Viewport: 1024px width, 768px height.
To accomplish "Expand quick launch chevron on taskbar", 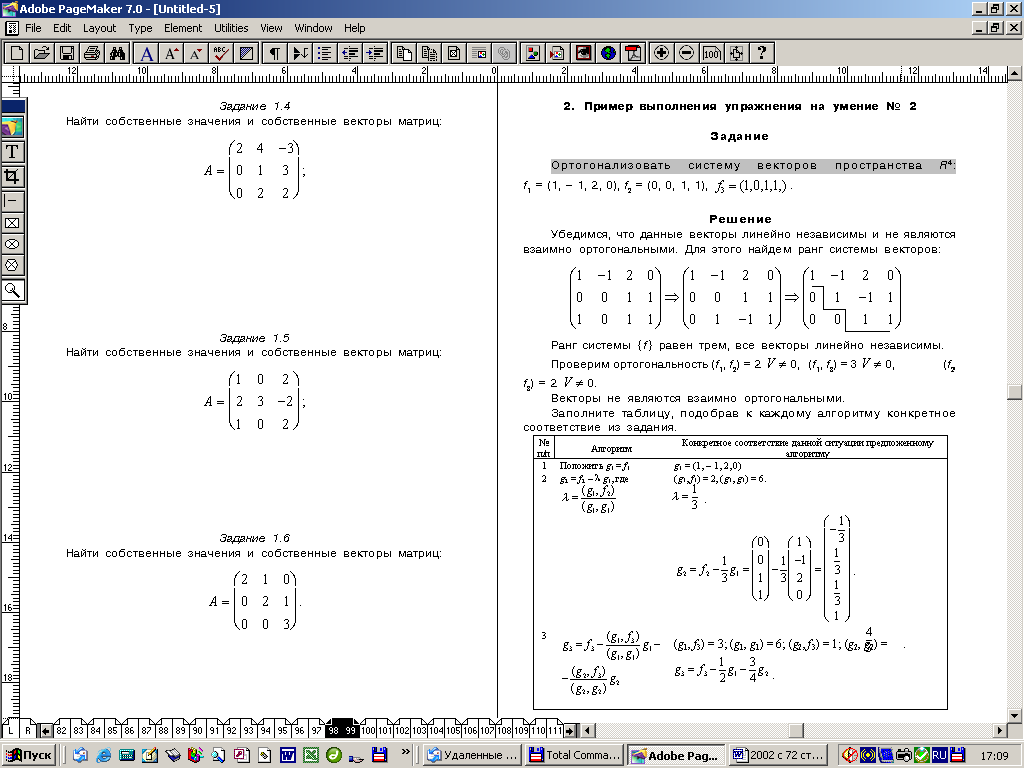I will (405, 752).
